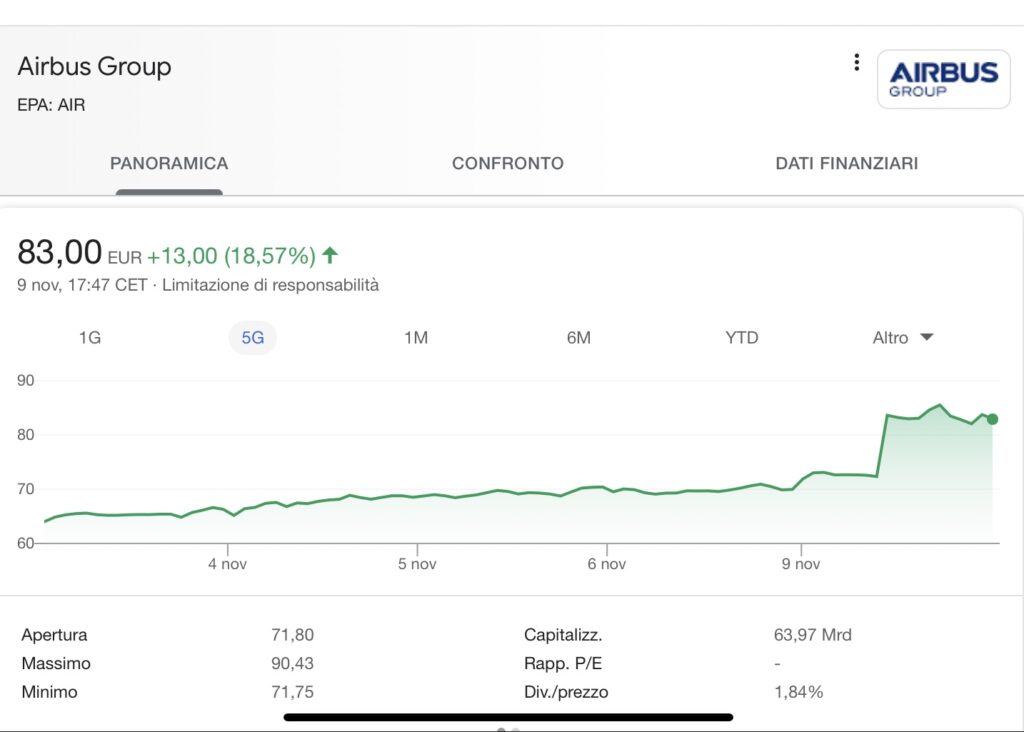1024x732 pixels.
Task: Select the 6M time range
Action: tap(579, 338)
